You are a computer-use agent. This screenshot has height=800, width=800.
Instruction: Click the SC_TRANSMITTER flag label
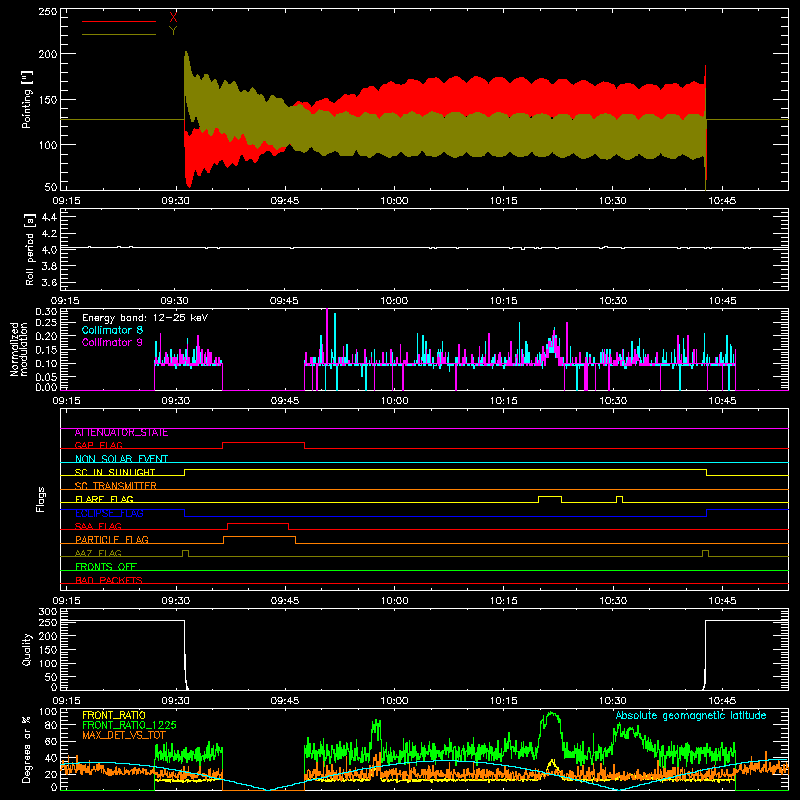tap(116, 486)
